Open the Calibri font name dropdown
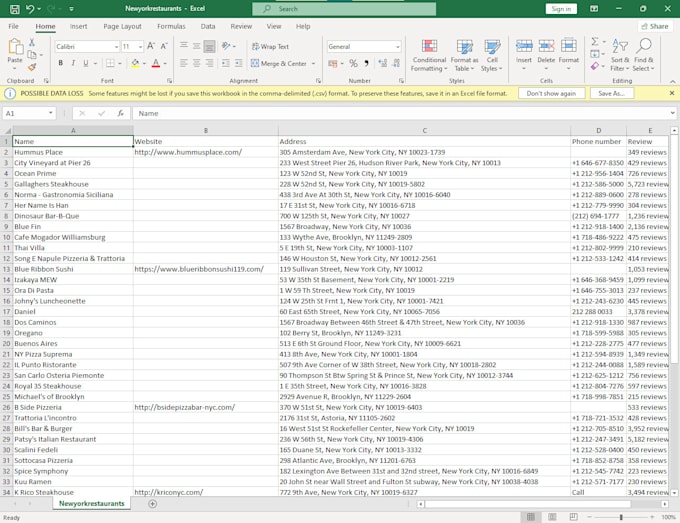 pyautogui.click(x=116, y=46)
